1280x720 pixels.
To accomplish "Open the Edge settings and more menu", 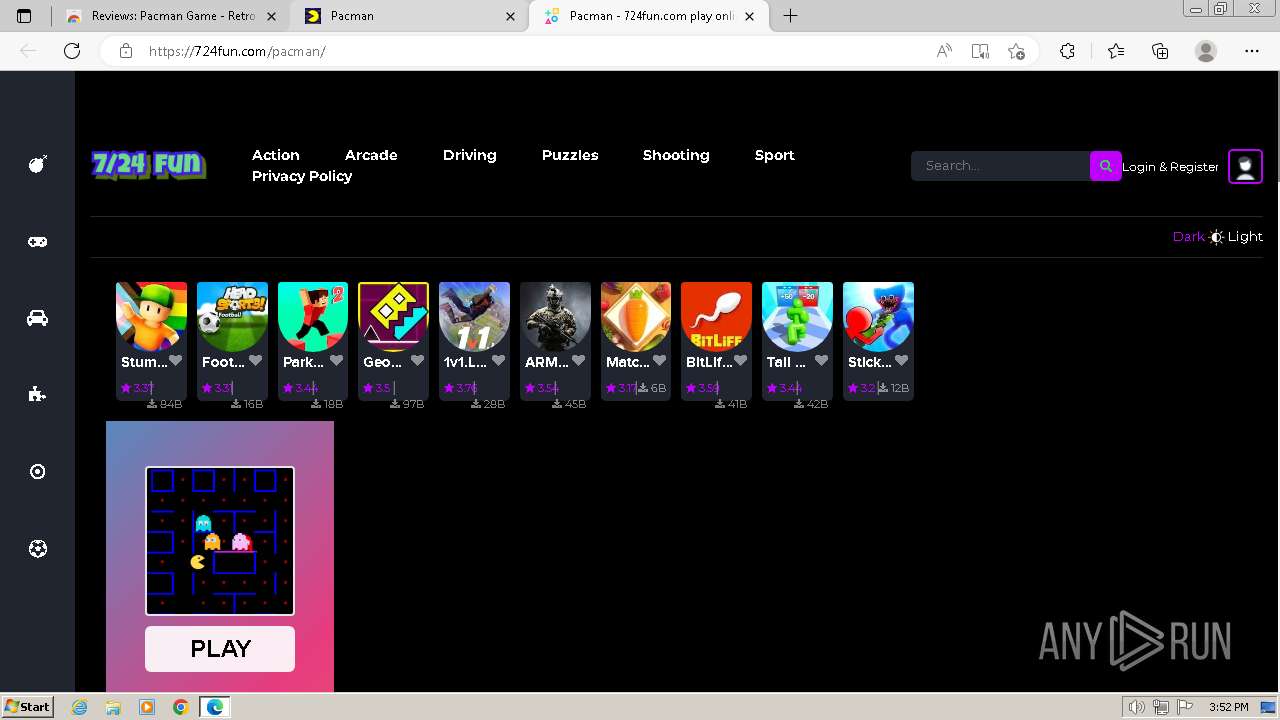I will pyautogui.click(x=1252, y=51).
